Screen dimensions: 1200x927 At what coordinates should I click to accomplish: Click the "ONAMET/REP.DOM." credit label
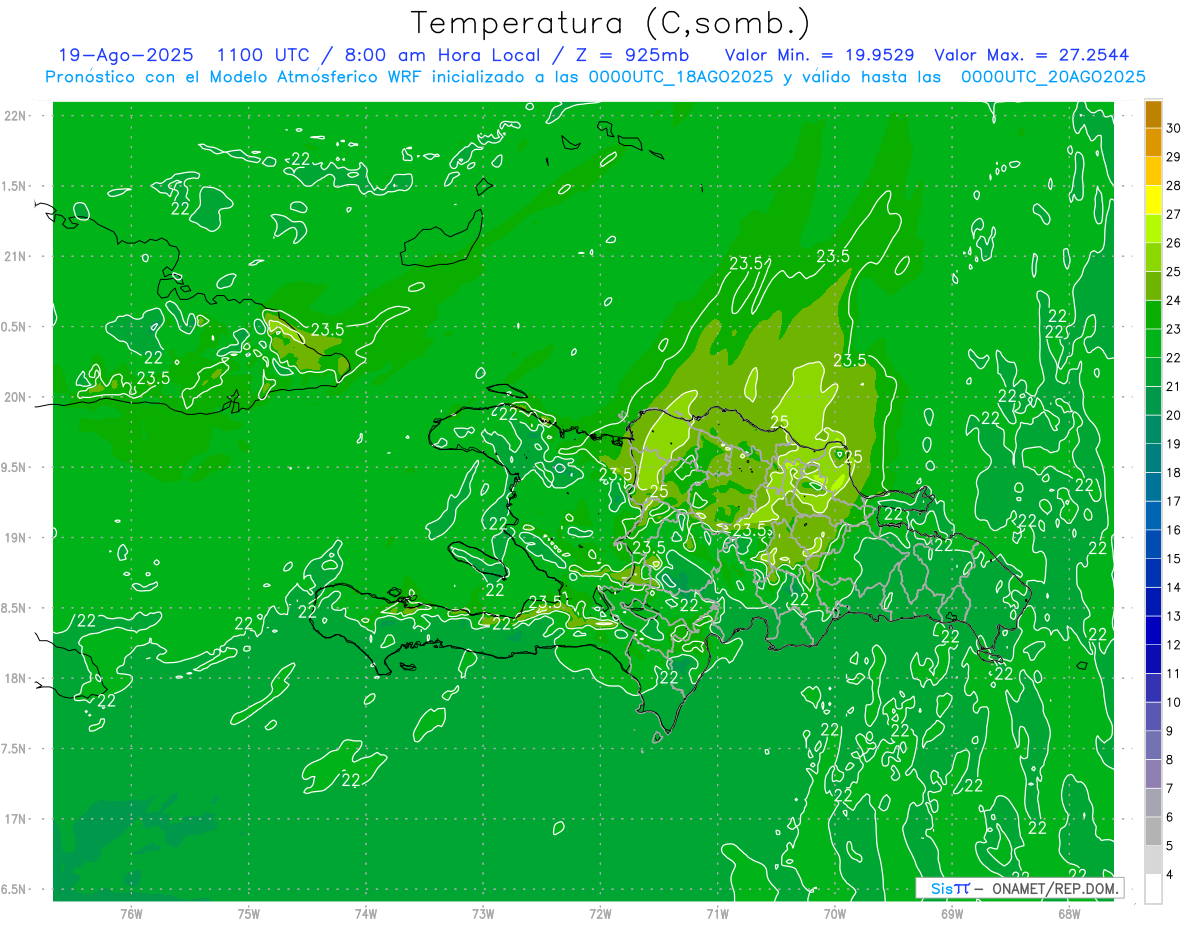(x=1054, y=888)
